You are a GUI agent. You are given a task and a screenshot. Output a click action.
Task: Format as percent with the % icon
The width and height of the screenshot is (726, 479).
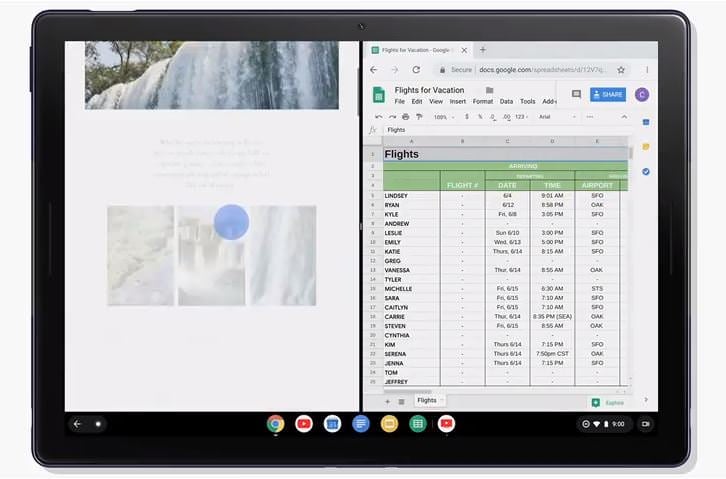click(480, 117)
